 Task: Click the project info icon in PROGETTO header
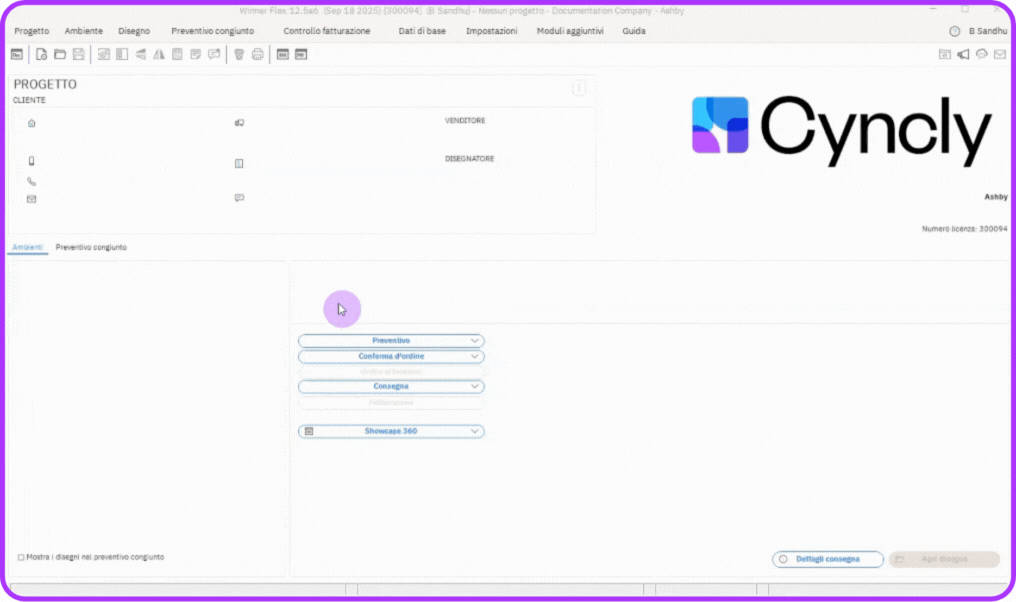tap(579, 88)
